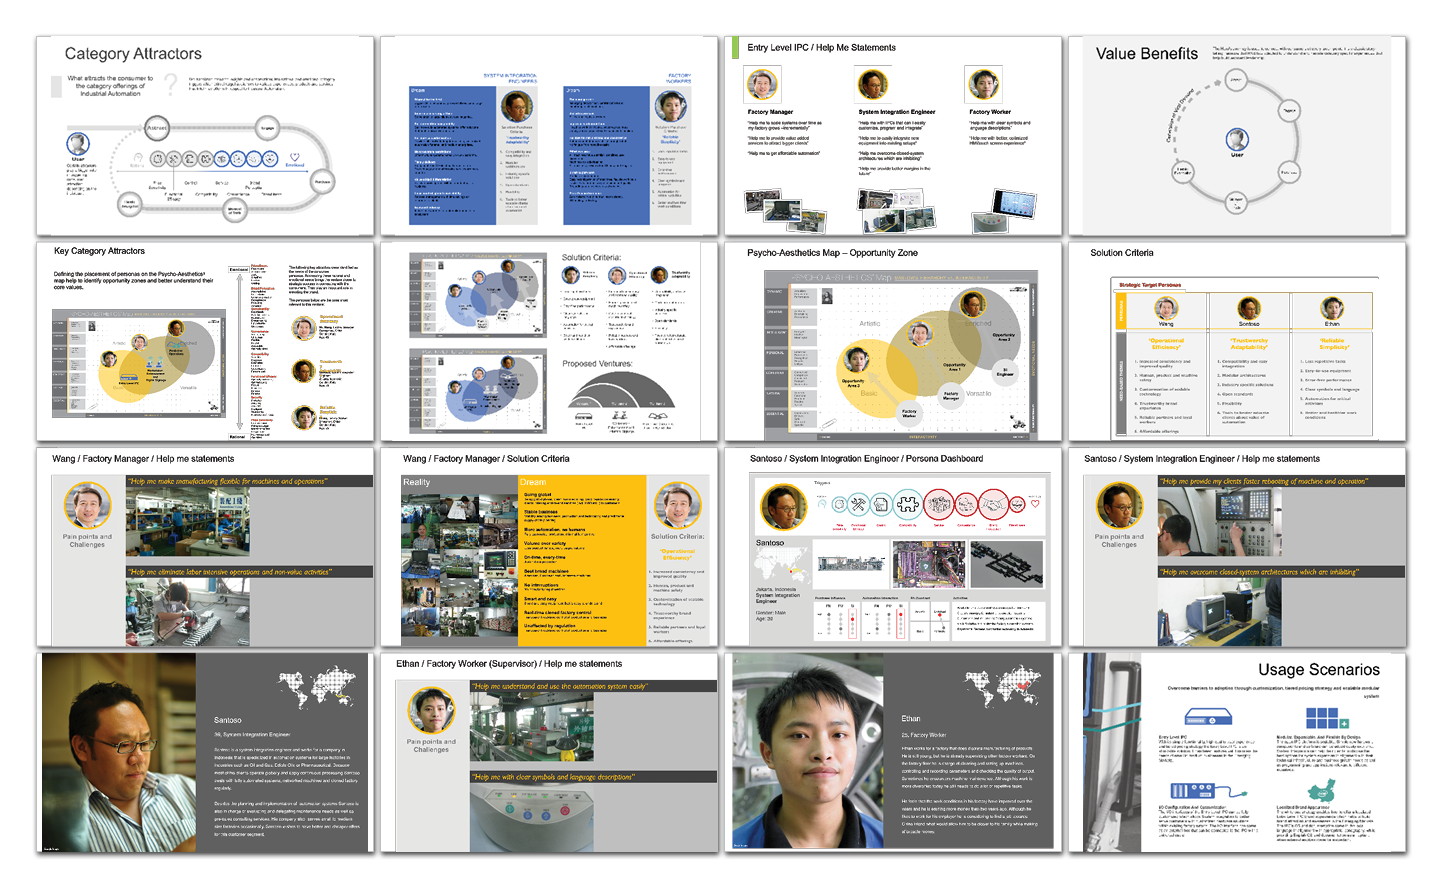
Task: Open the Santoso Help me statements slide
Action: point(1237,547)
